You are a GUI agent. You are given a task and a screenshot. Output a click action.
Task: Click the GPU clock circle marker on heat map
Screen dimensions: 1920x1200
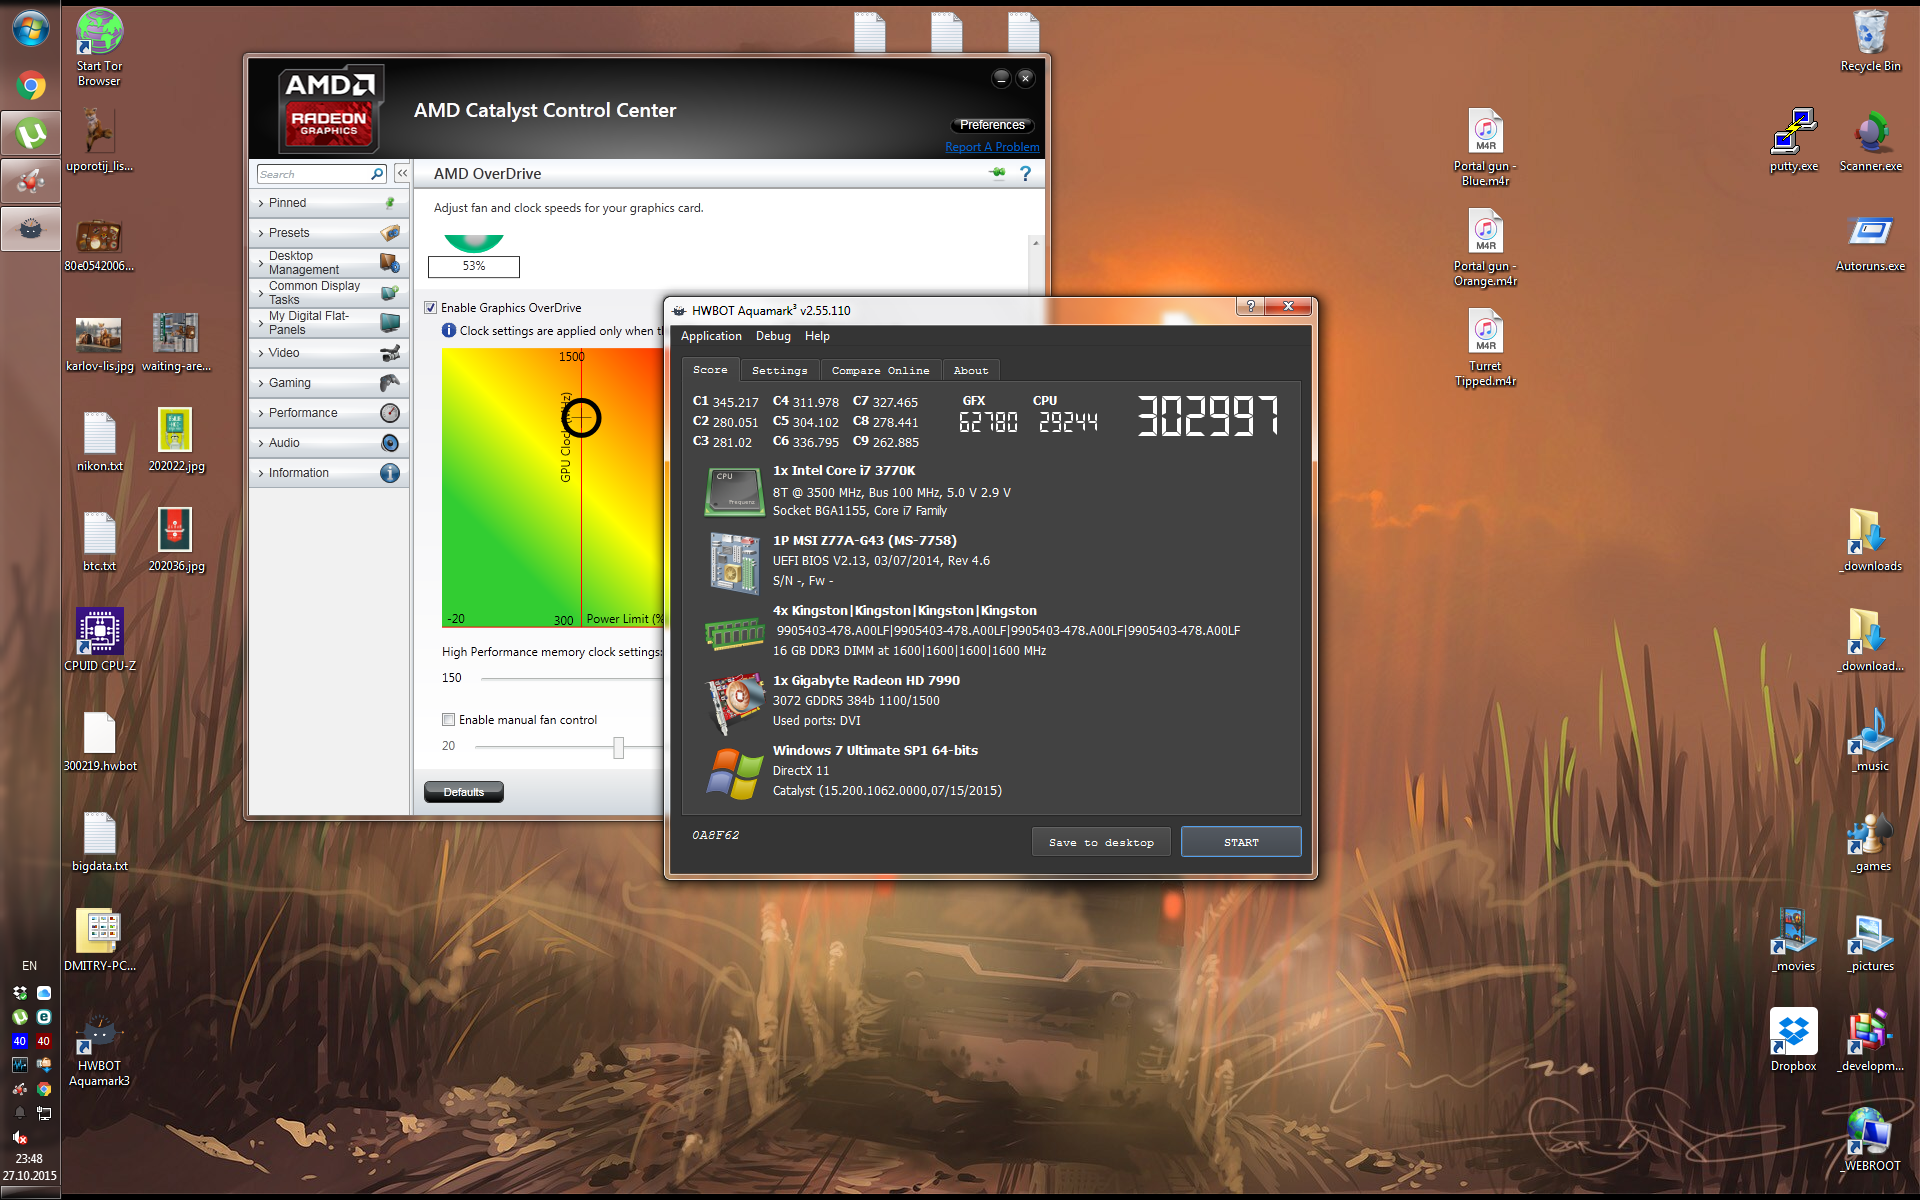pyautogui.click(x=581, y=418)
